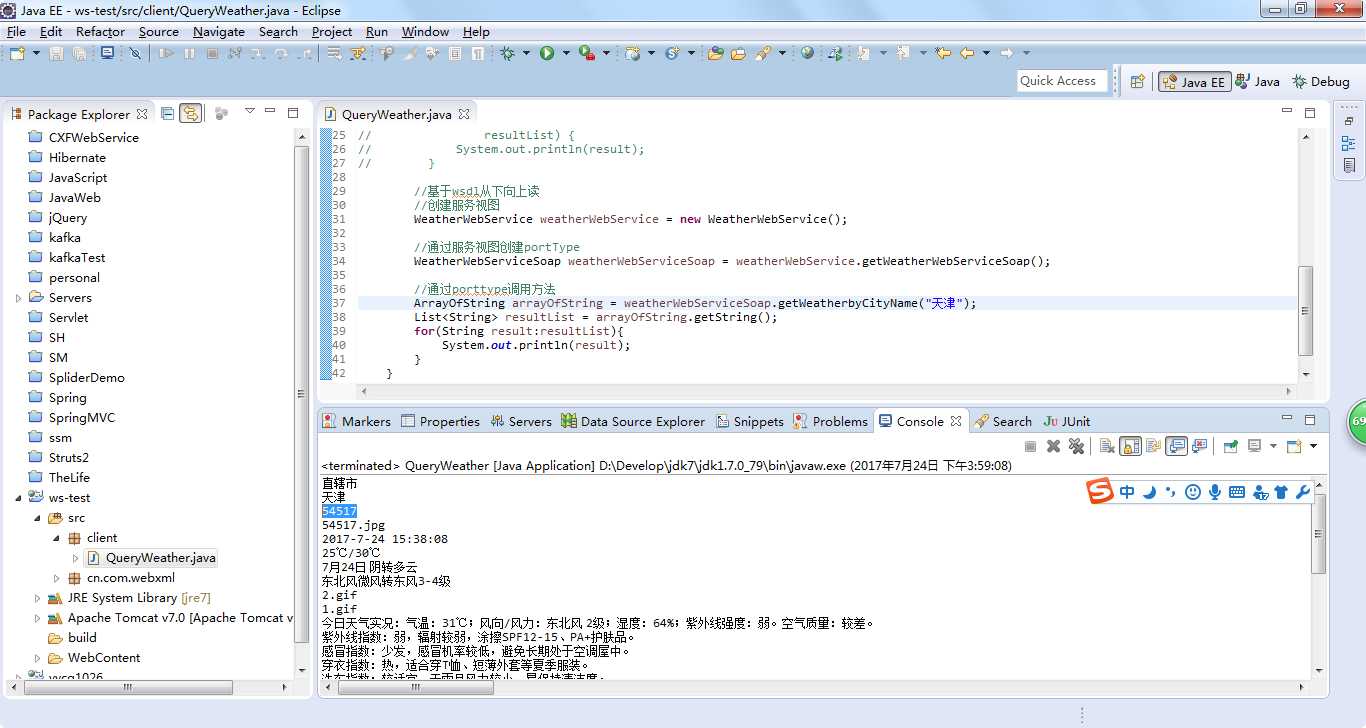Collapse the ws-test project node
Screen dimensions: 1366x728
(x=18, y=498)
